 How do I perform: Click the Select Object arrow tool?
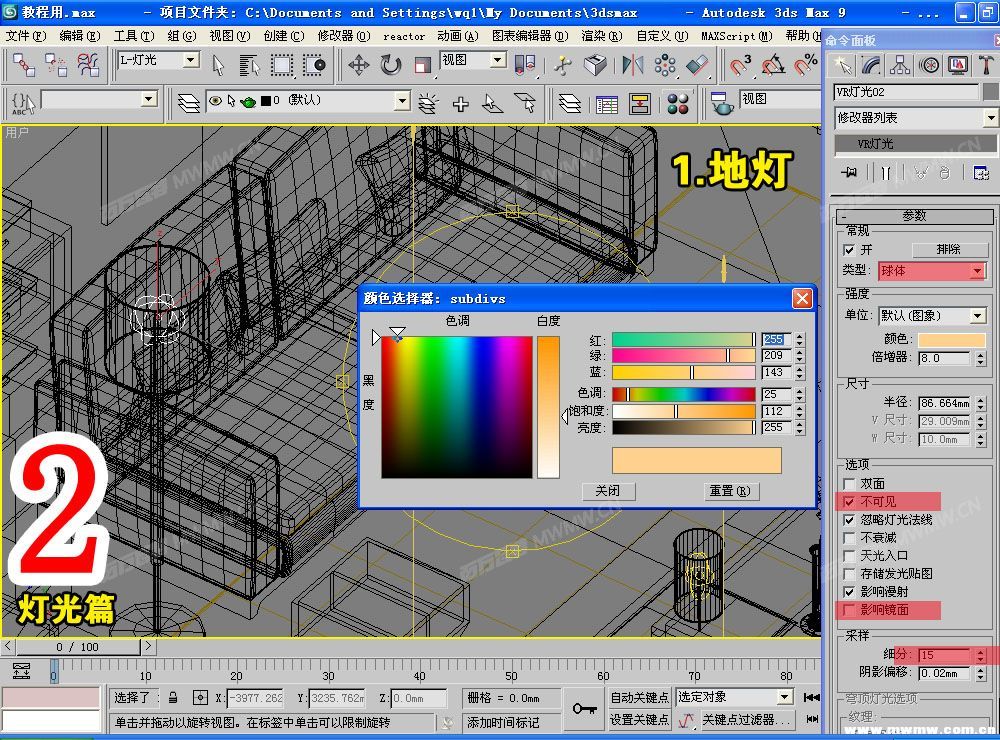[x=219, y=65]
